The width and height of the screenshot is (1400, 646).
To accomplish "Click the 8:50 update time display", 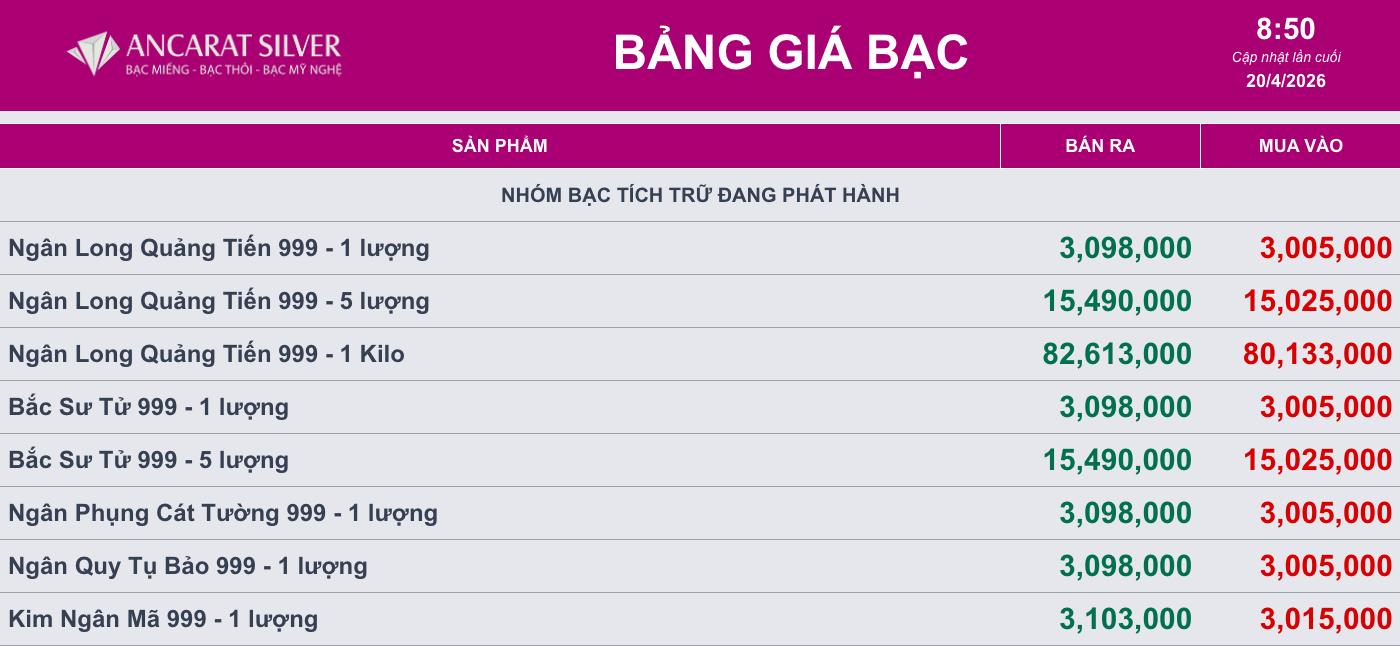I will 1285,29.
